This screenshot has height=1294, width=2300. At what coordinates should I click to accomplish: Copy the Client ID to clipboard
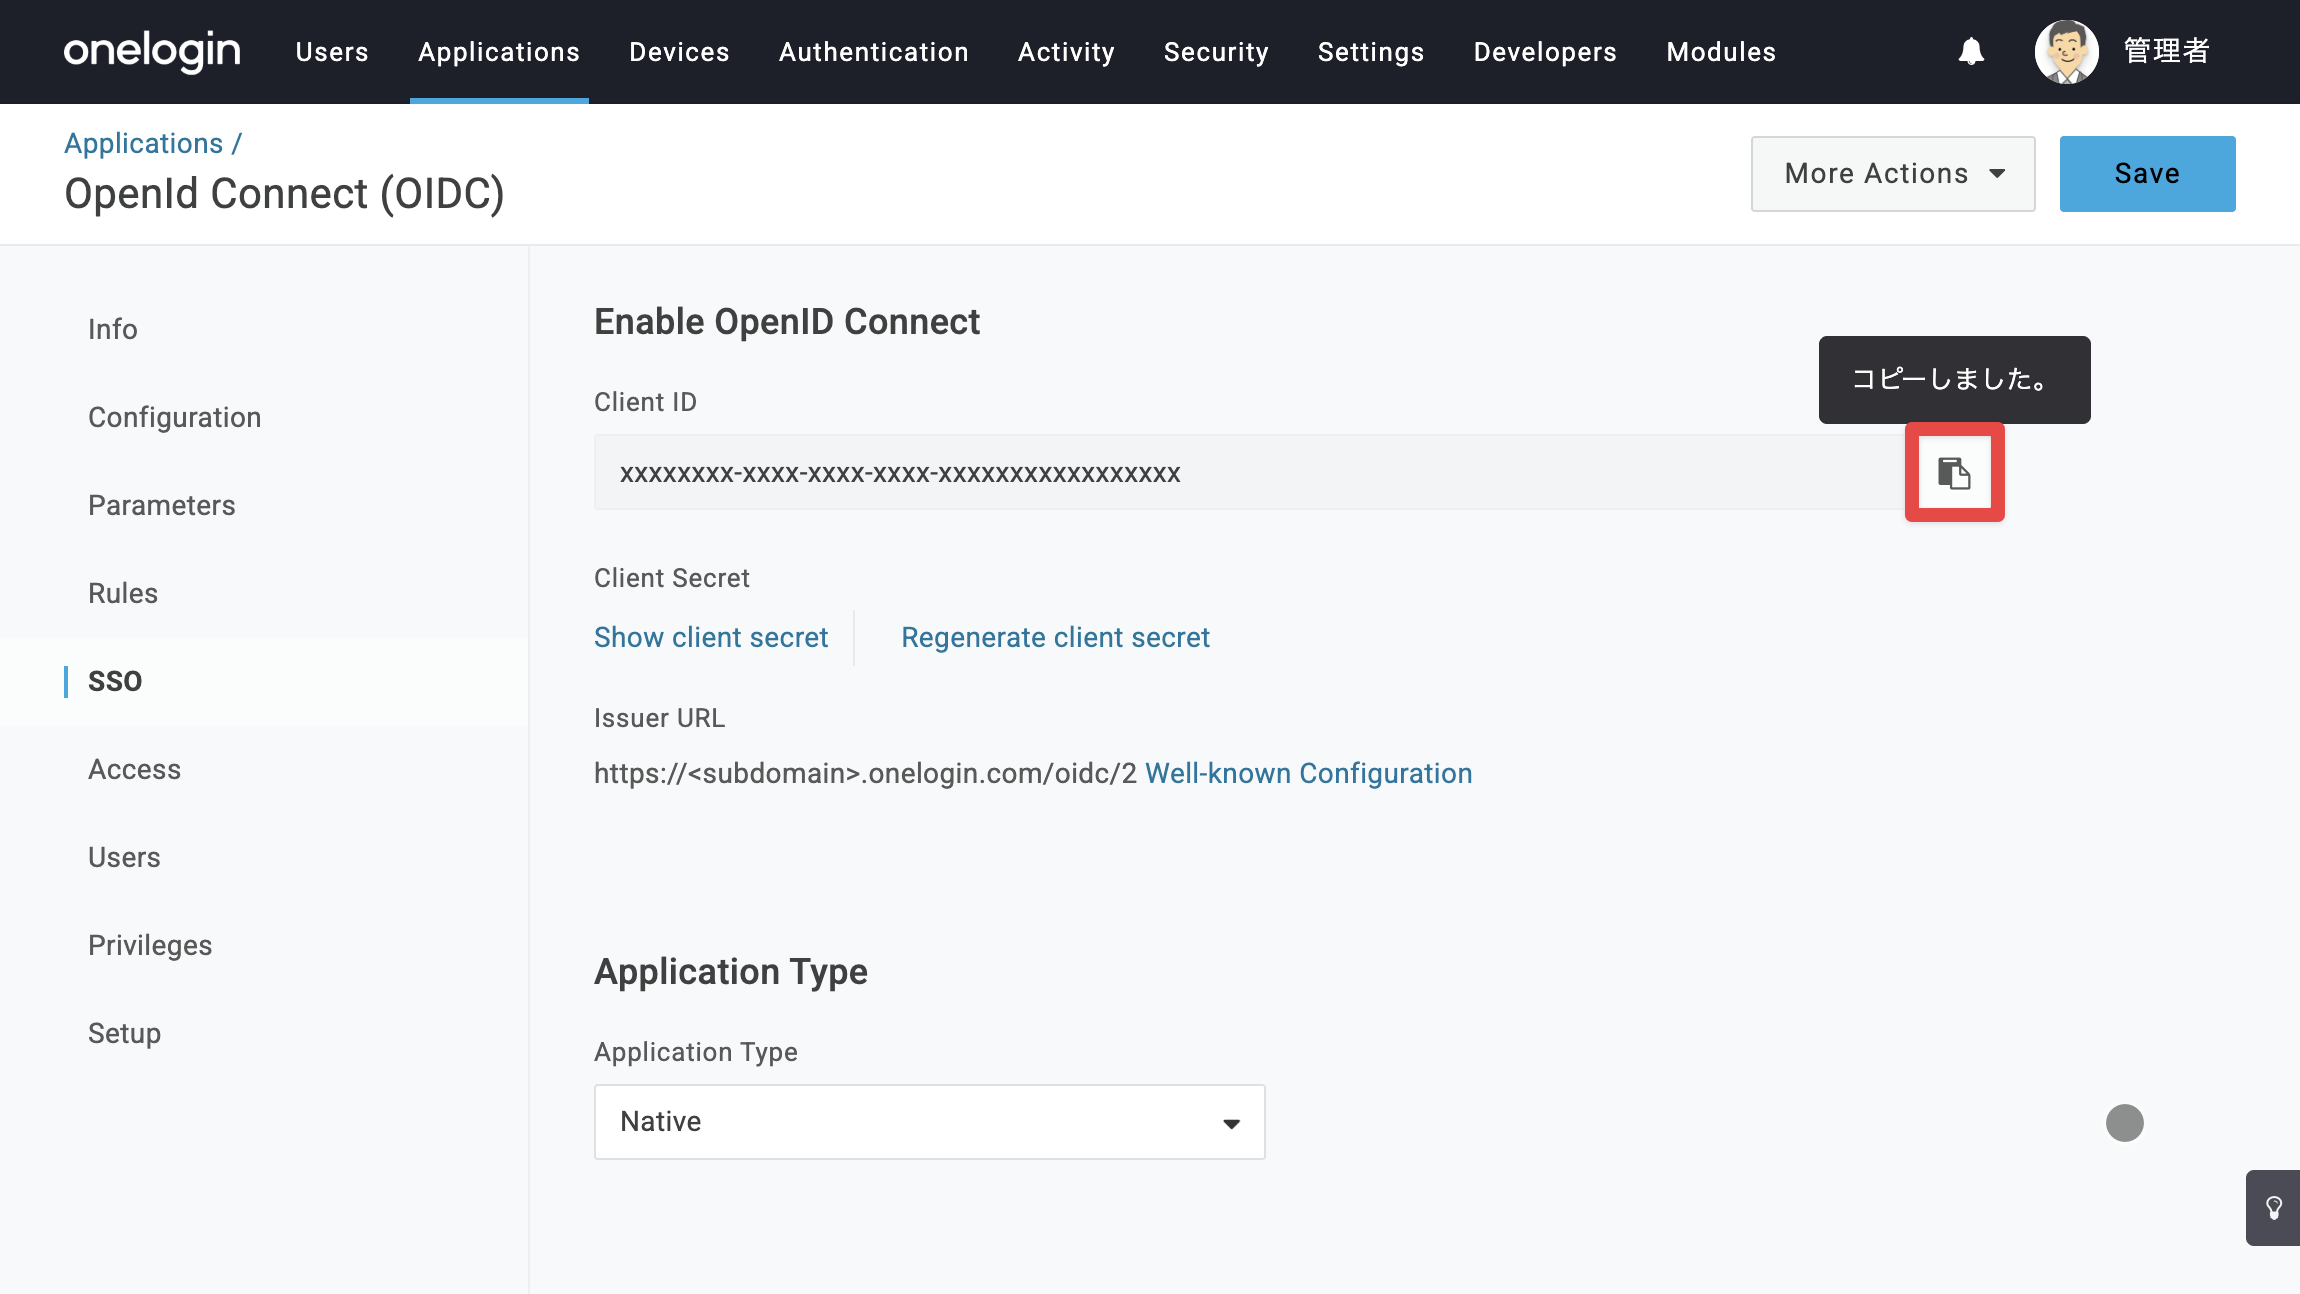point(1954,472)
